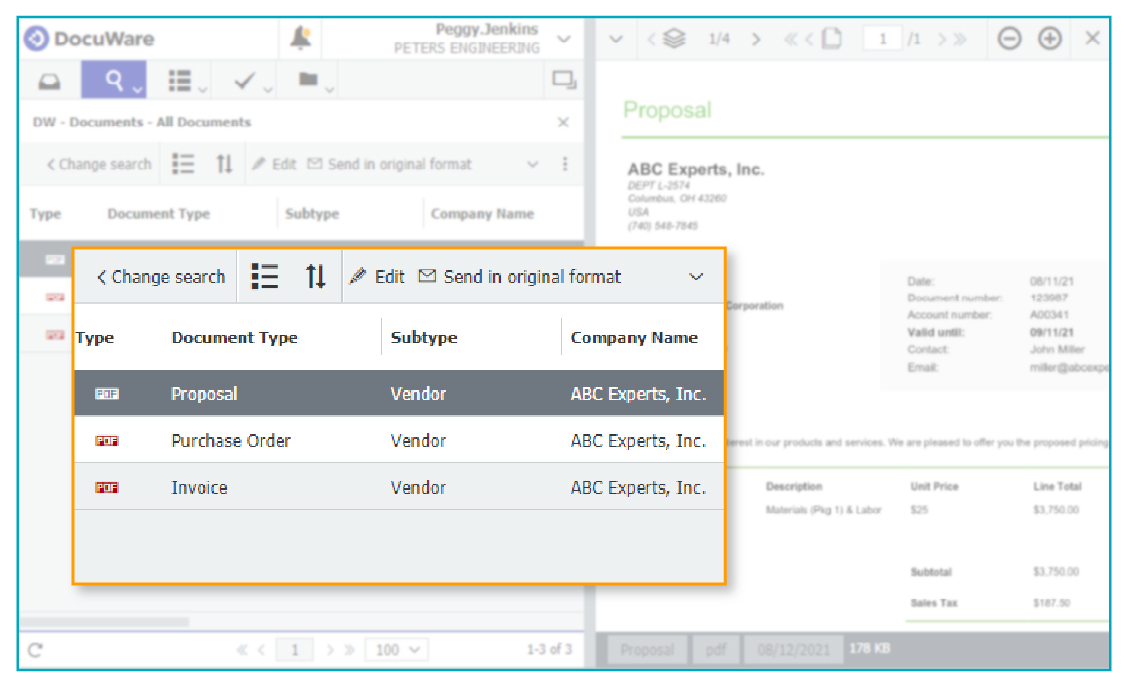Click the pdf label in viewer status bar
This screenshot has height=684, width=1129.
(x=716, y=650)
